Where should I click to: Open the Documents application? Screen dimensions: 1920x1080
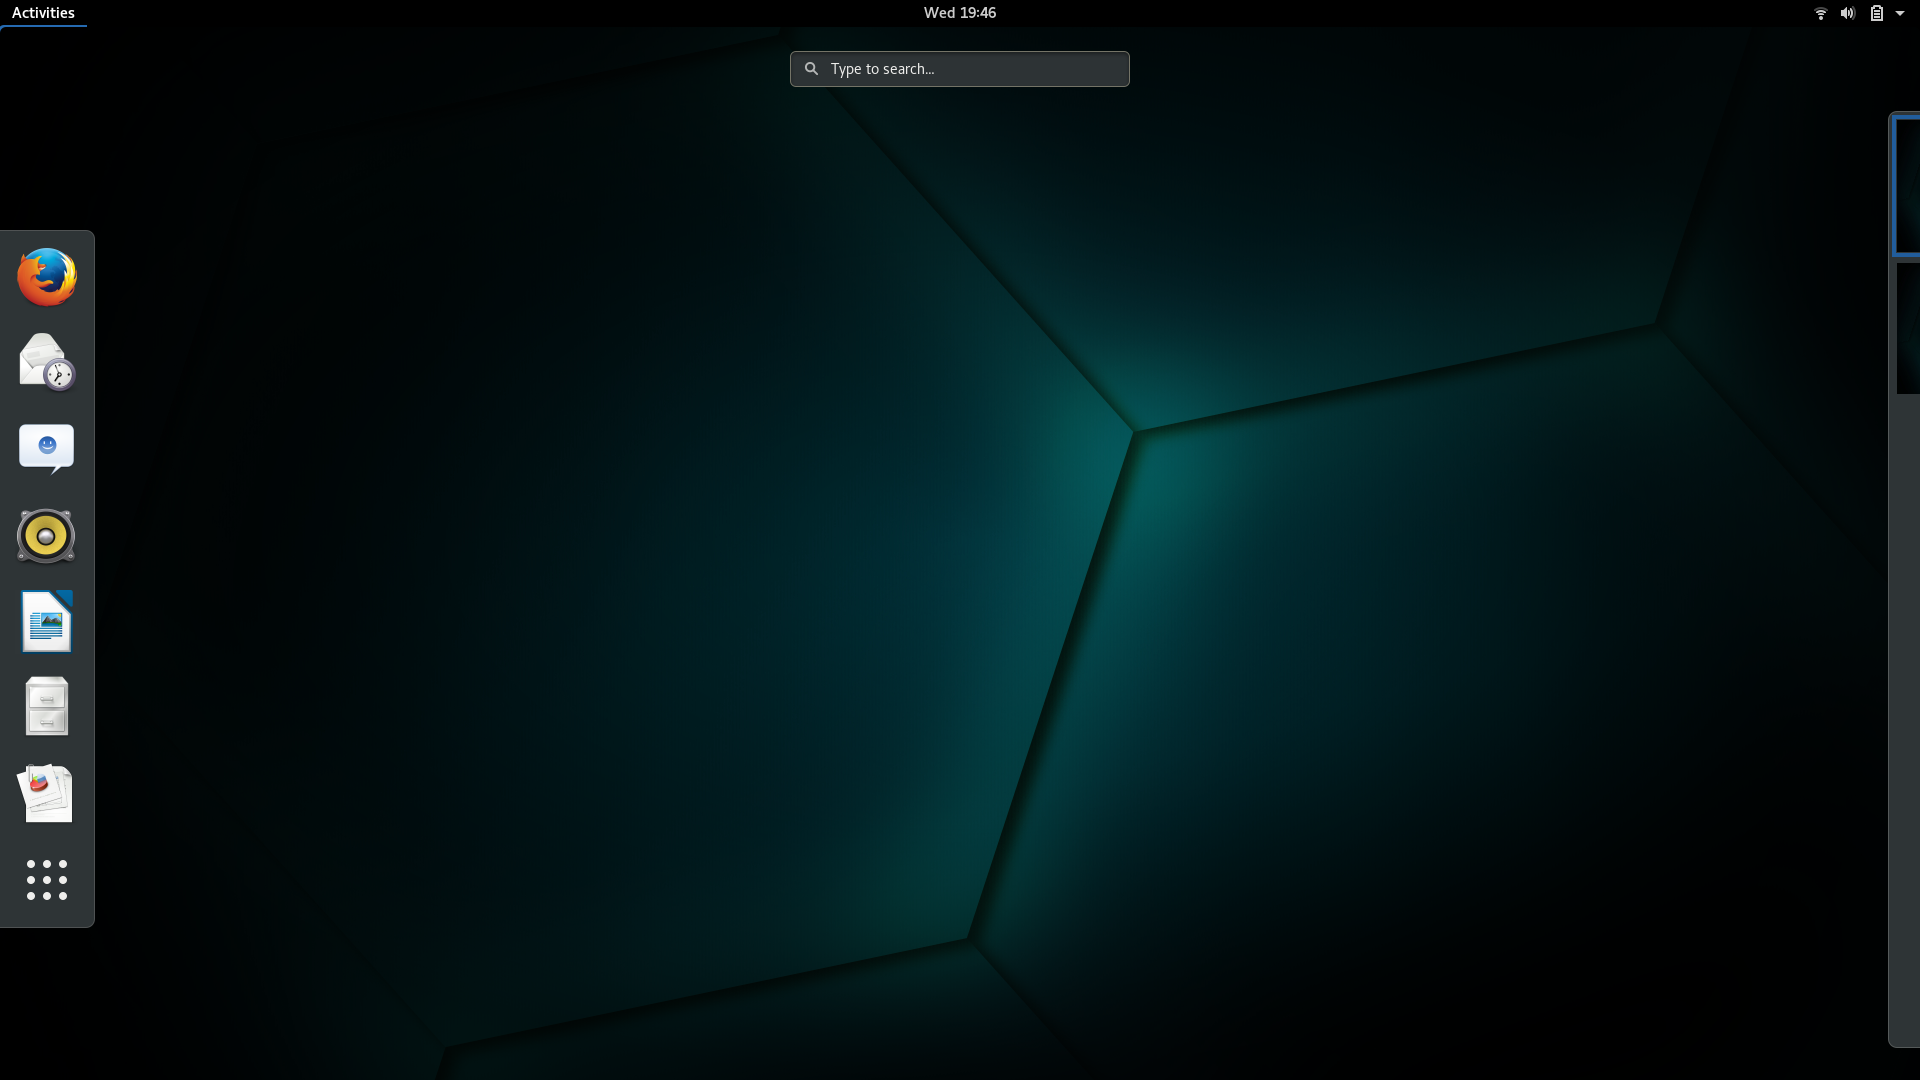point(46,793)
